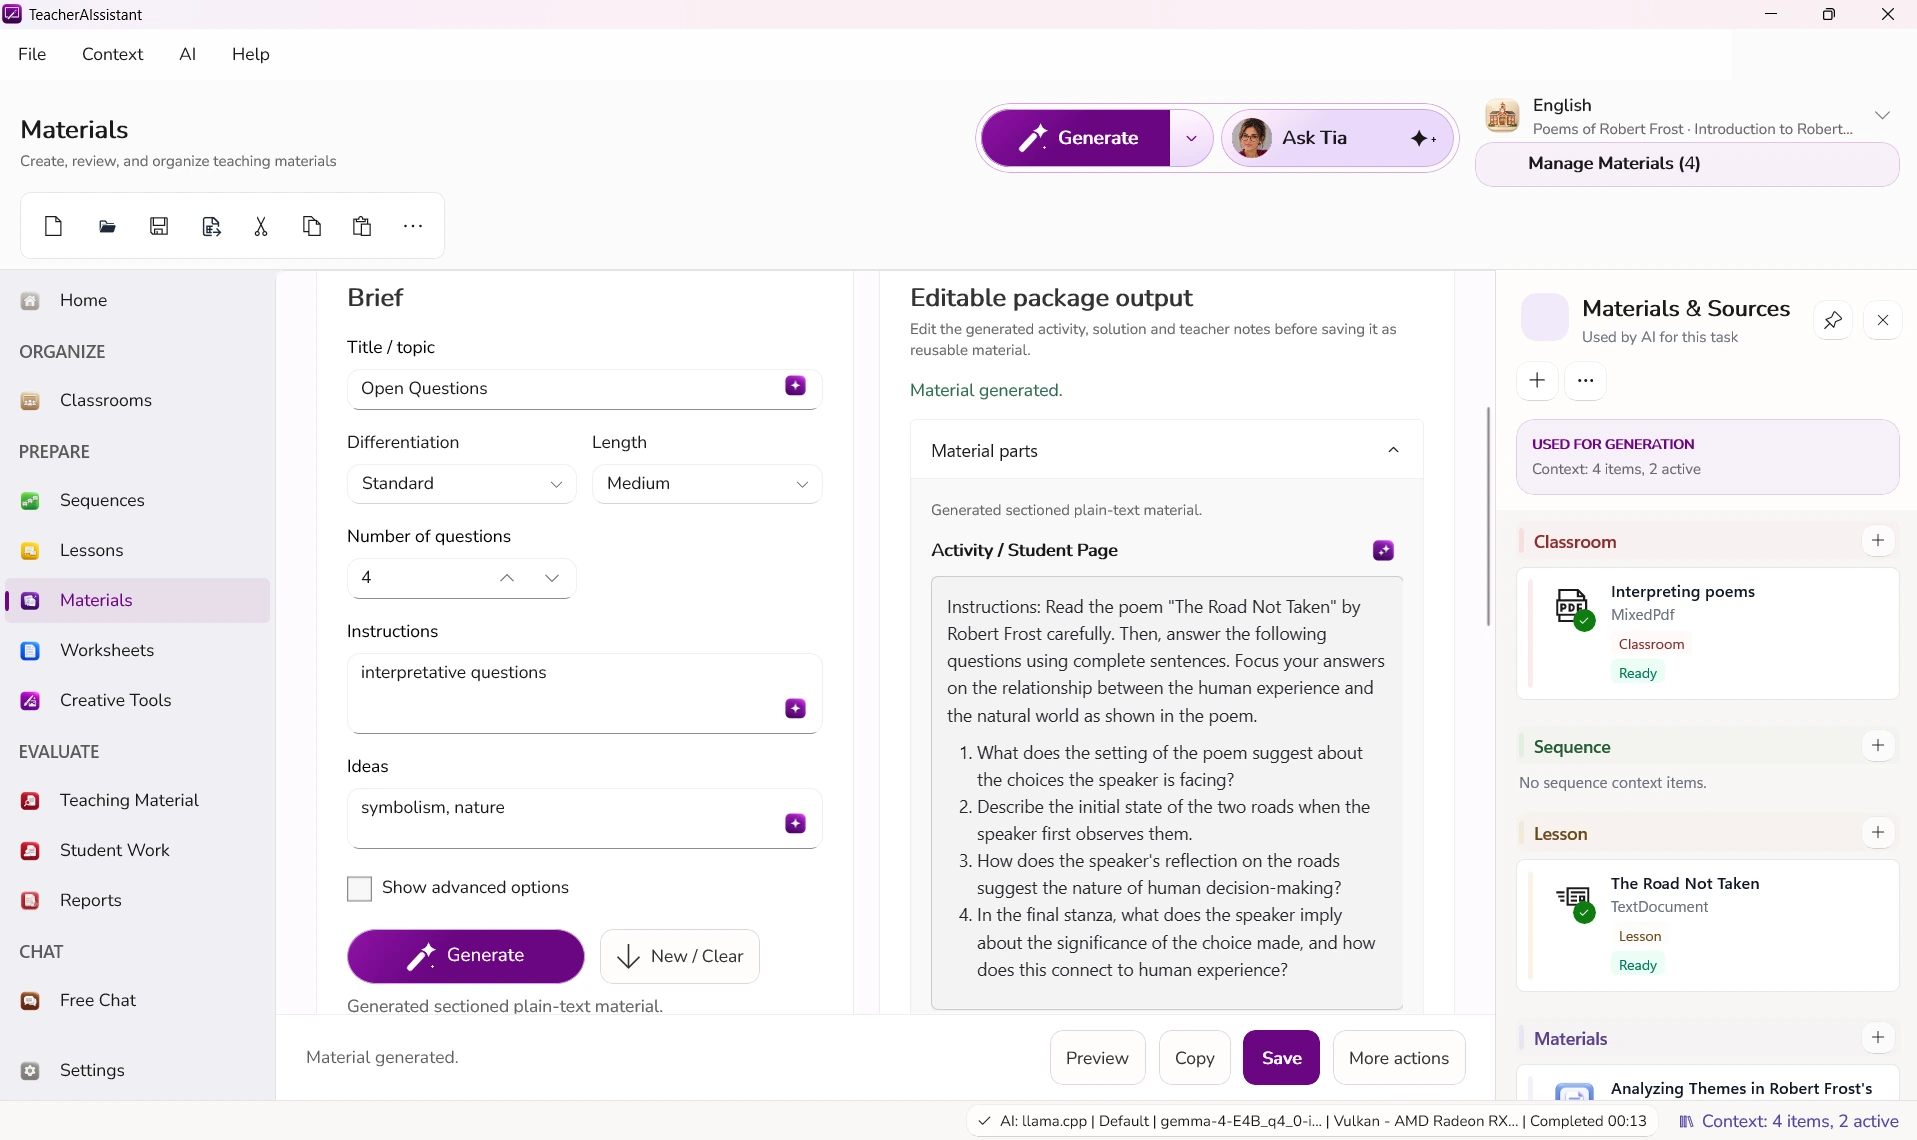
Task: Add a Lesson context item
Action: click(1878, 833)
